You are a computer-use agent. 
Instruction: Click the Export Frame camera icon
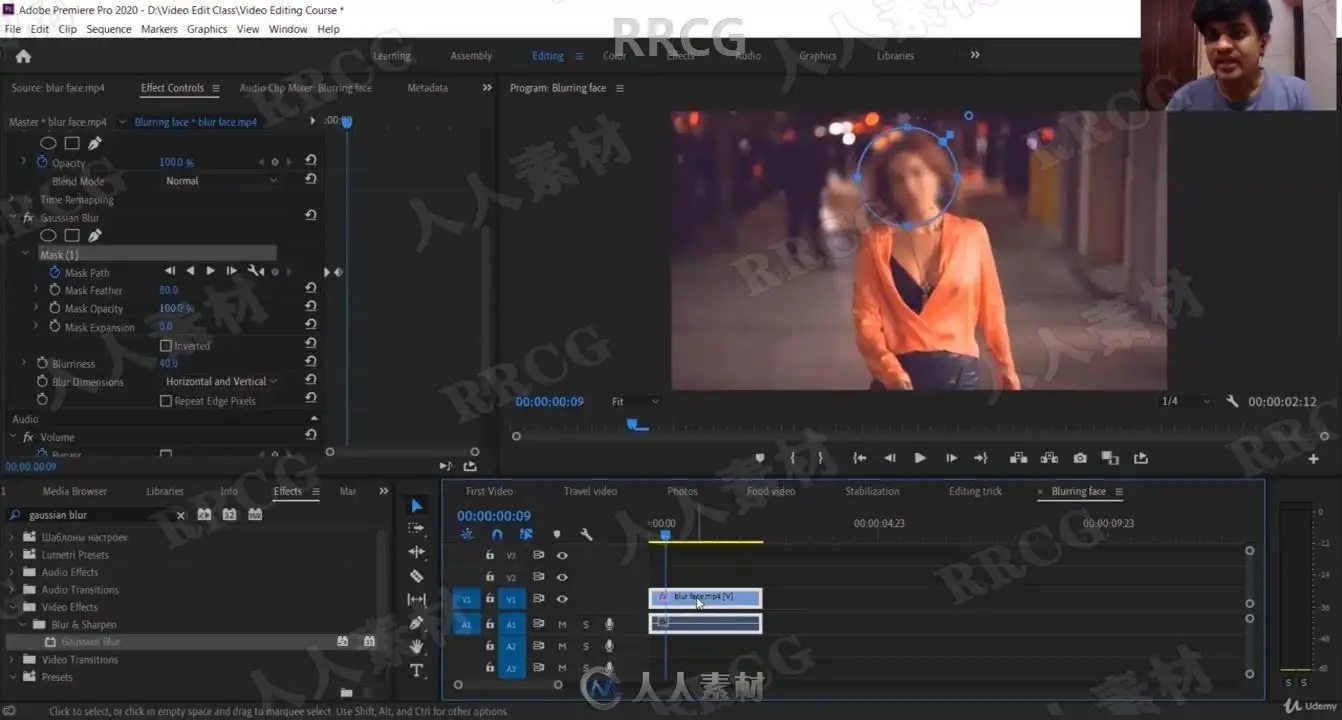1080,458
